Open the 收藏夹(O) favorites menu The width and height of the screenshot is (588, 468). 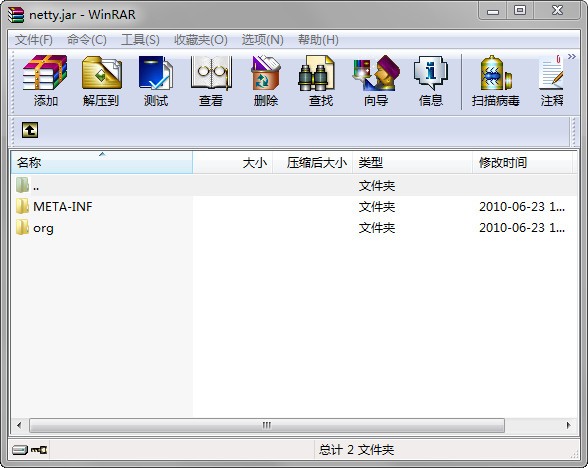point(201,39)
